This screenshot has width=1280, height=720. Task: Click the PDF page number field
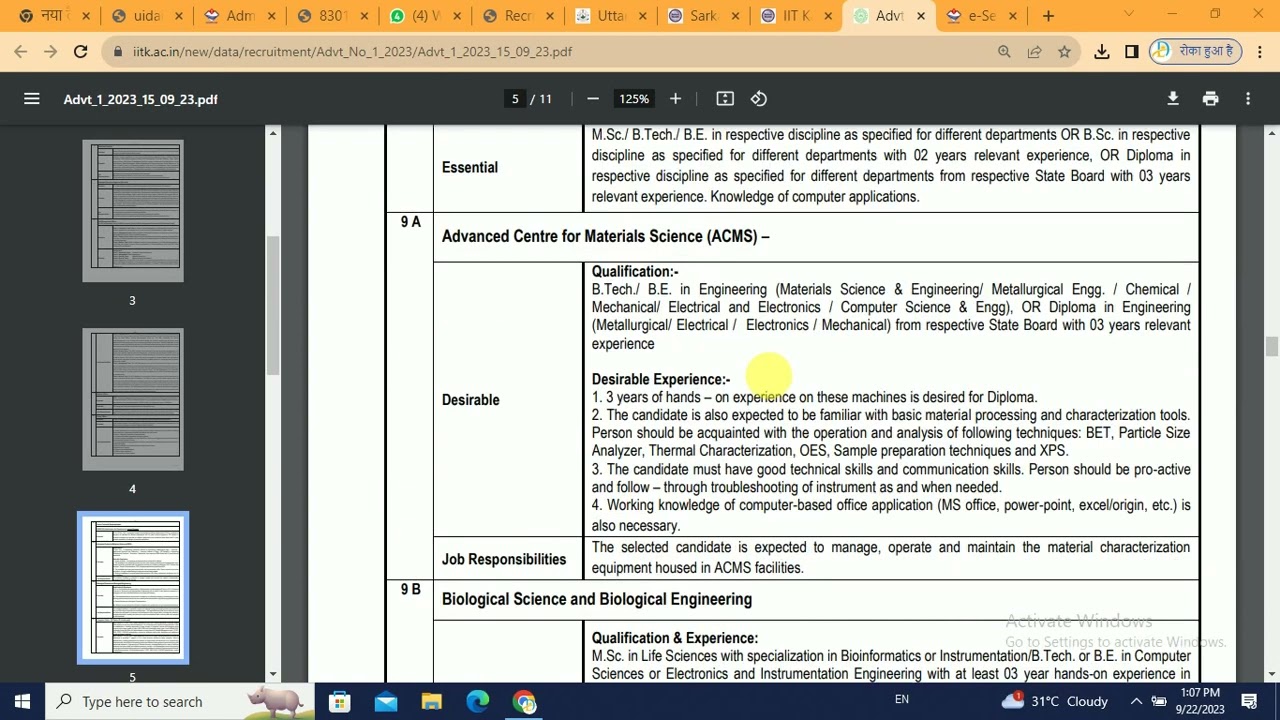pos(515,99)
